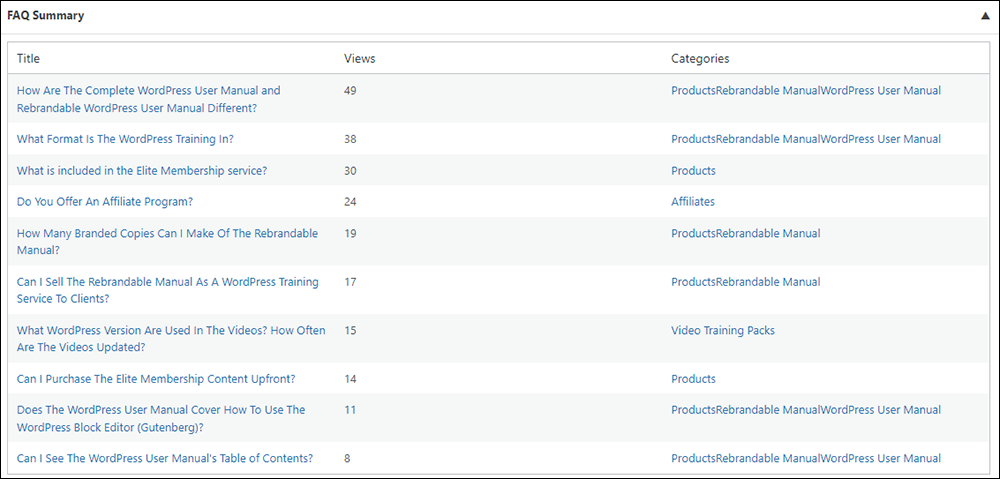This screenshot has width=1000, height=479.
Task: Select the Affiliates category link
Action: coord(693,202)
